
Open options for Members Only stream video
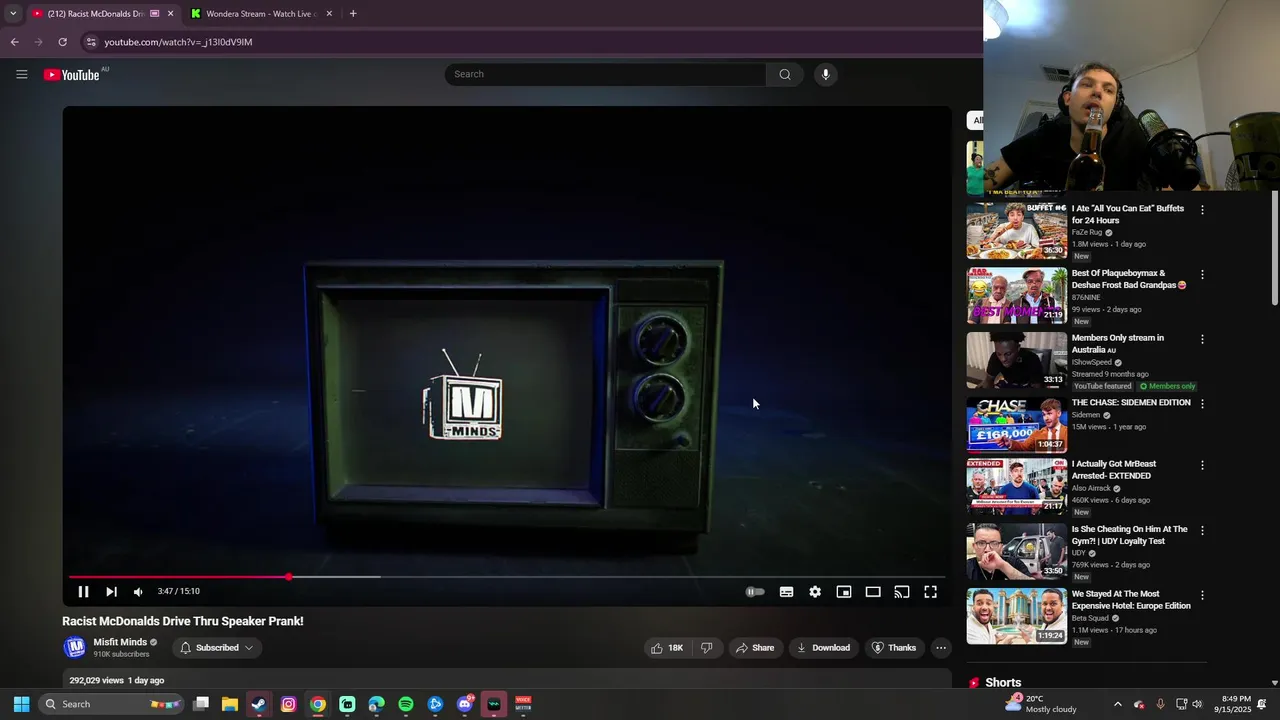click(x=1202, y=340)
